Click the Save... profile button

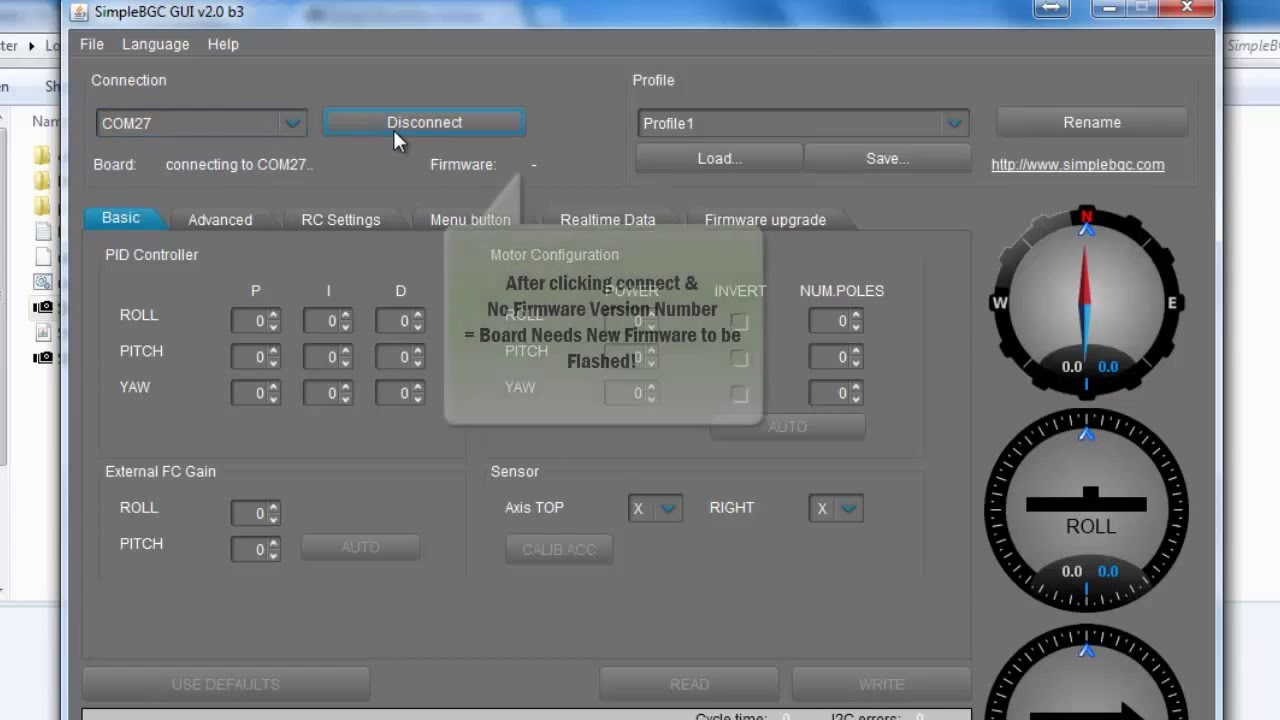pyautogui.click(x=887, y=158)
